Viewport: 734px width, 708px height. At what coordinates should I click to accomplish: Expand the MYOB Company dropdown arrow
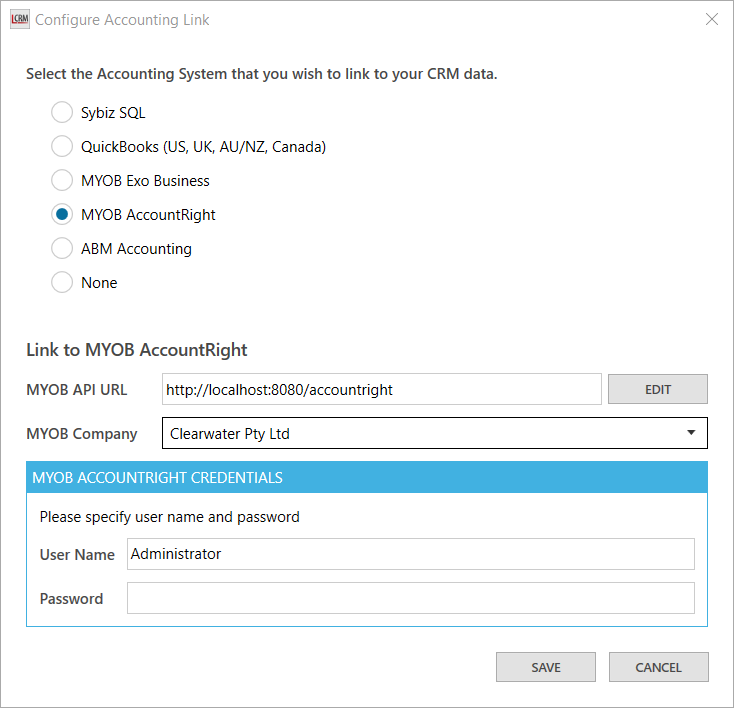tap(691, 434)
